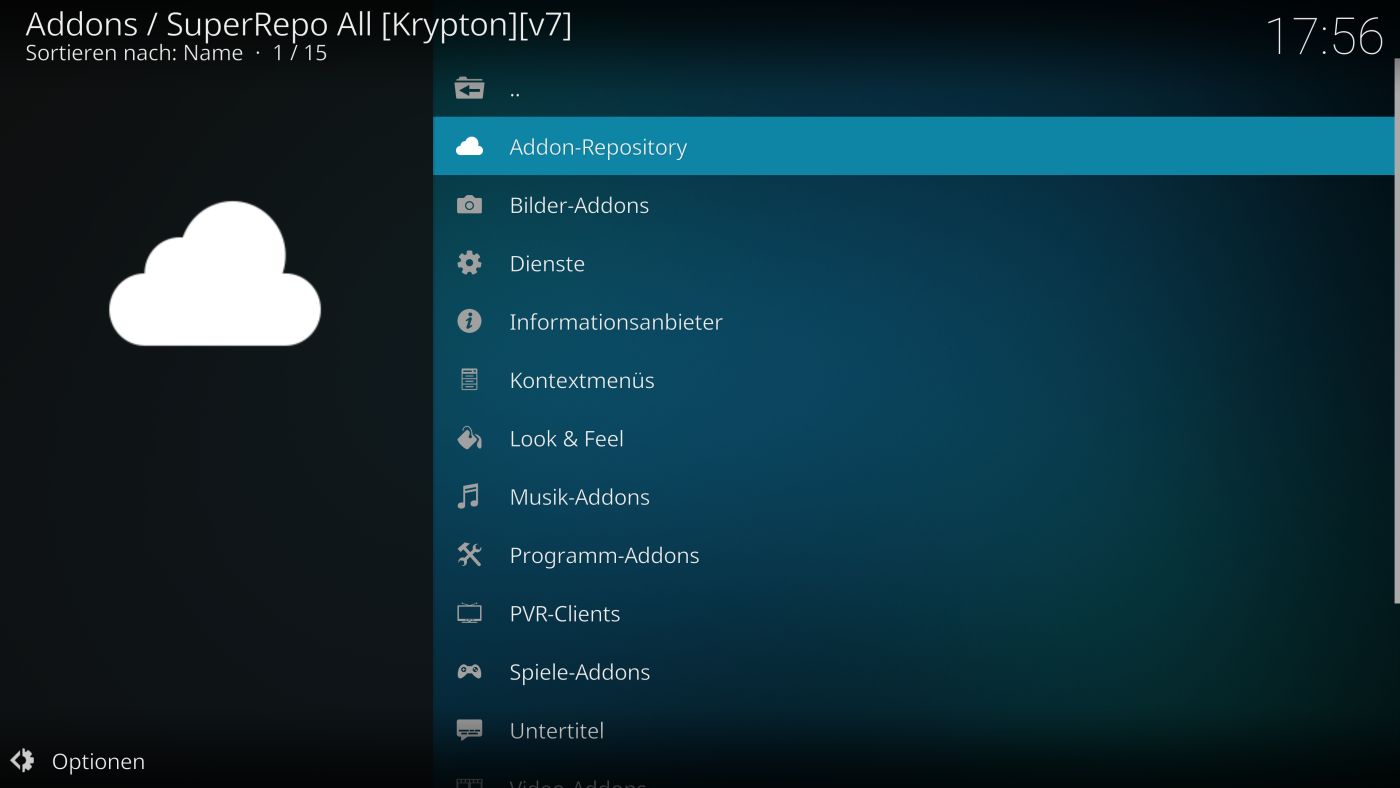
Task: Select Kontextmenüs in the list
Action: click(914, 380)
